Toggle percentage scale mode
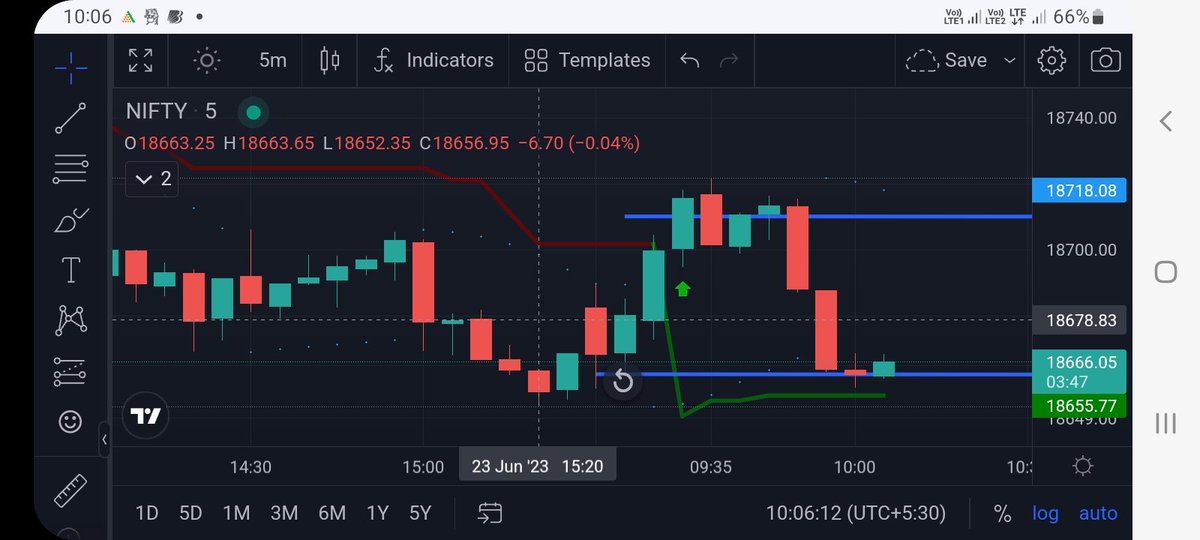 tap(1002, 513)
